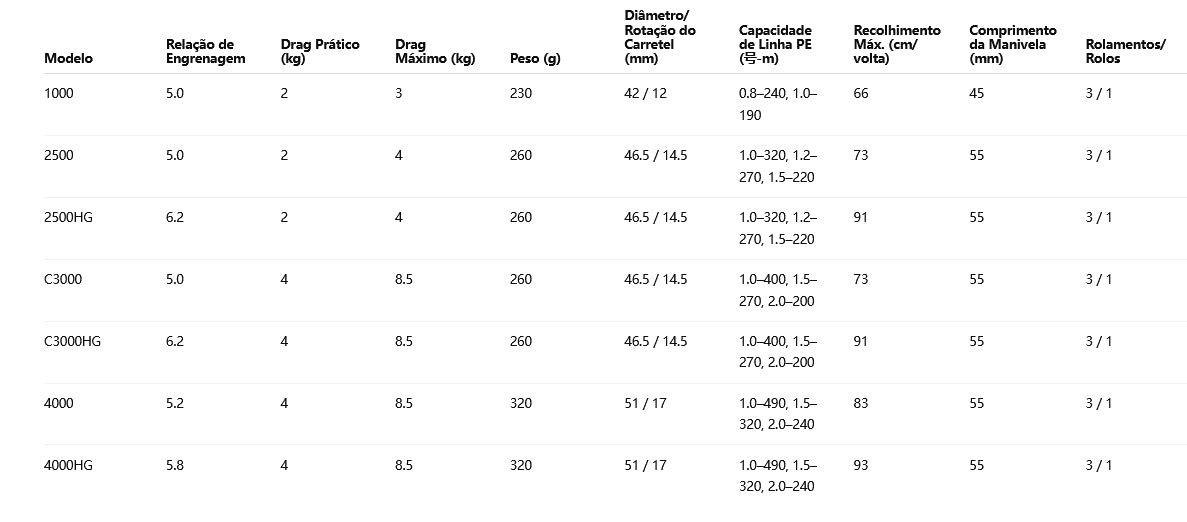Image resolution: width=1187 pixels, height=522 pixels.
Task: Click the 5.8 gear ratio value
Action: pyautogui.click(x=175, y=465)
